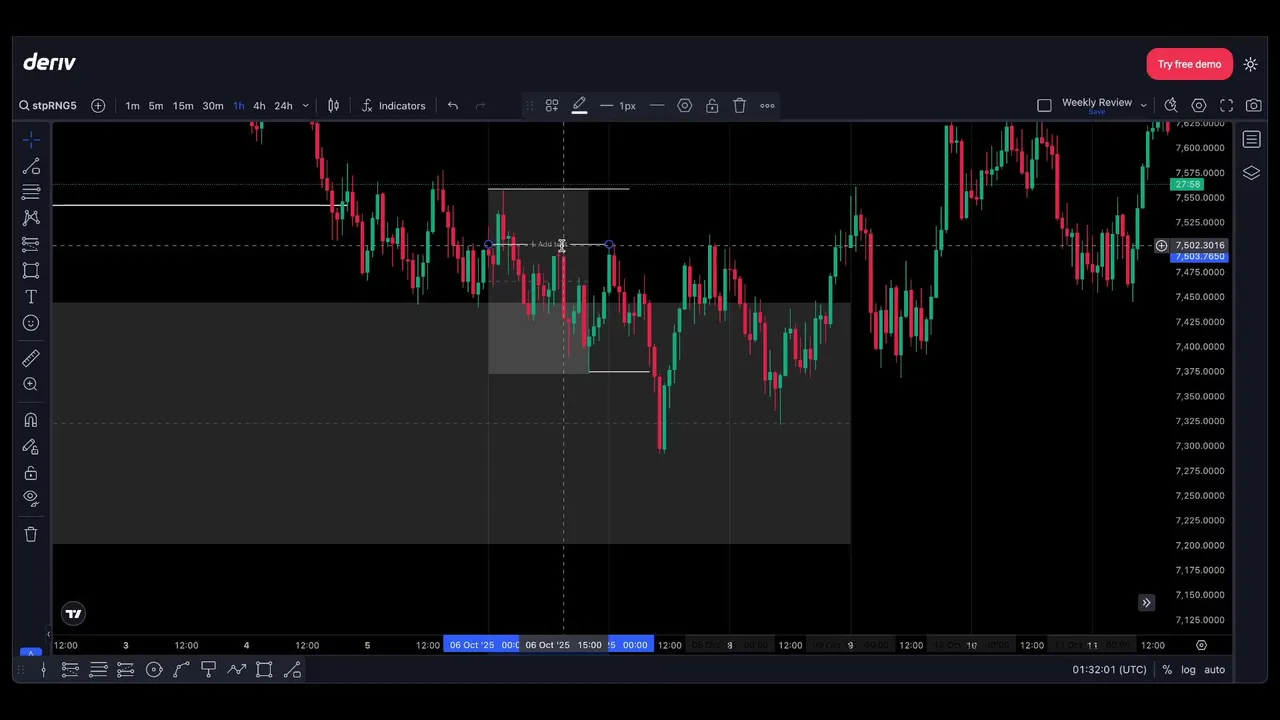The height and width of the screenshot is (720, 1280).
Task: Toggle percentage scale
Action: click(x=1167, y=670)
